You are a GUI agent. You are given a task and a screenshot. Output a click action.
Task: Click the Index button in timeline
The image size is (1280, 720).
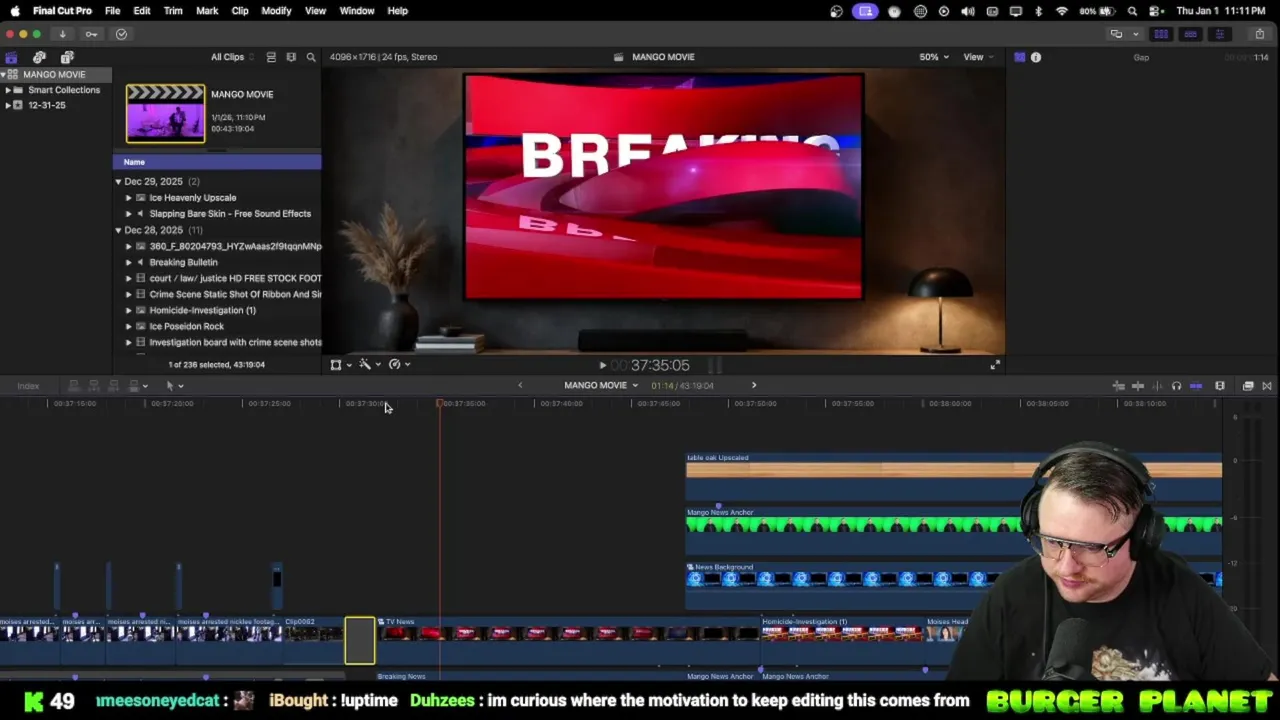(28, 386)
